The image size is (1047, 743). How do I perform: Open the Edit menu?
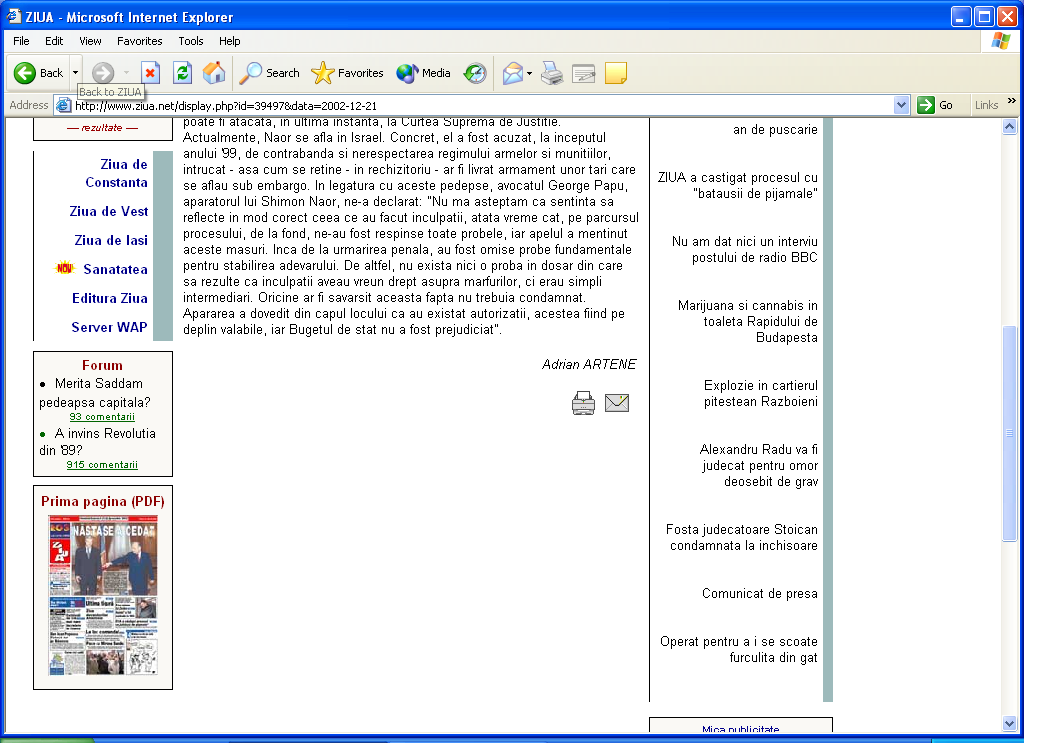click(x=54, y=41)
